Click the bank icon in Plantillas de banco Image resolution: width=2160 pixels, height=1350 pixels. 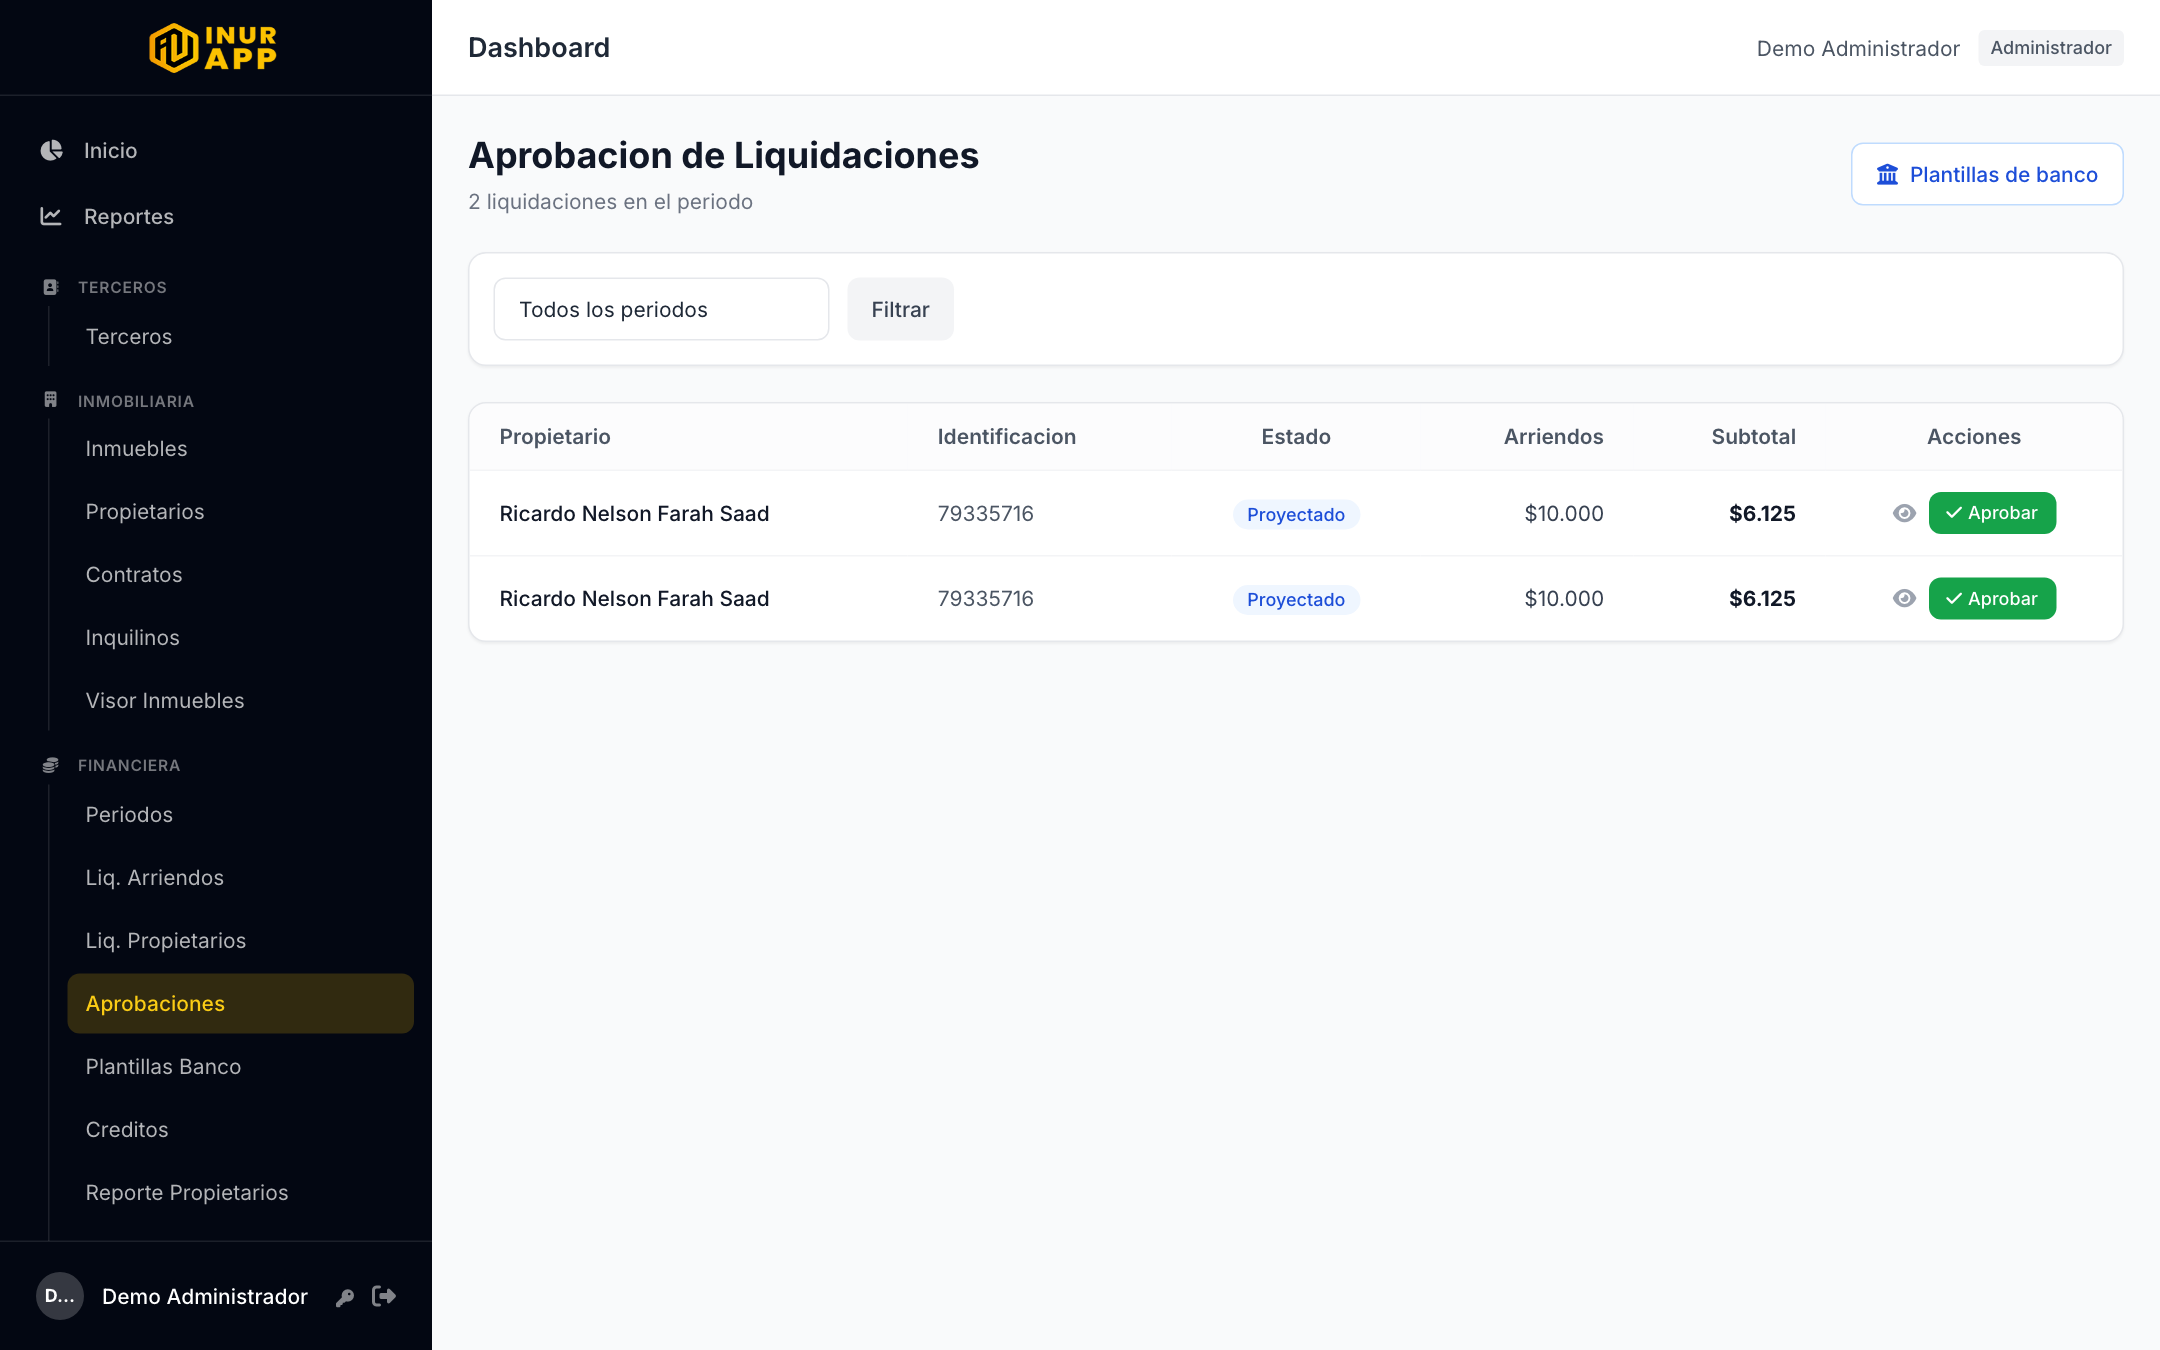coord(1887,174)
